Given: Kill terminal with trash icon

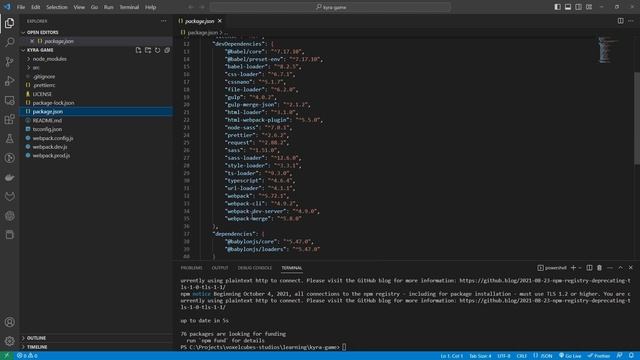Looking at the screenshot, I should click(599, 268).
